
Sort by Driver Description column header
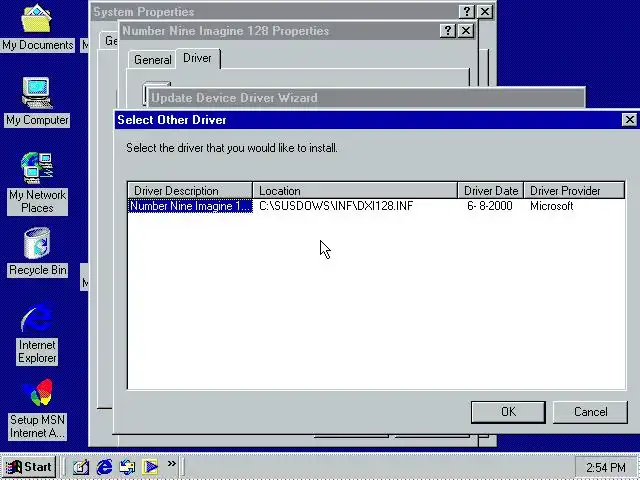click(x=190, y=191)
